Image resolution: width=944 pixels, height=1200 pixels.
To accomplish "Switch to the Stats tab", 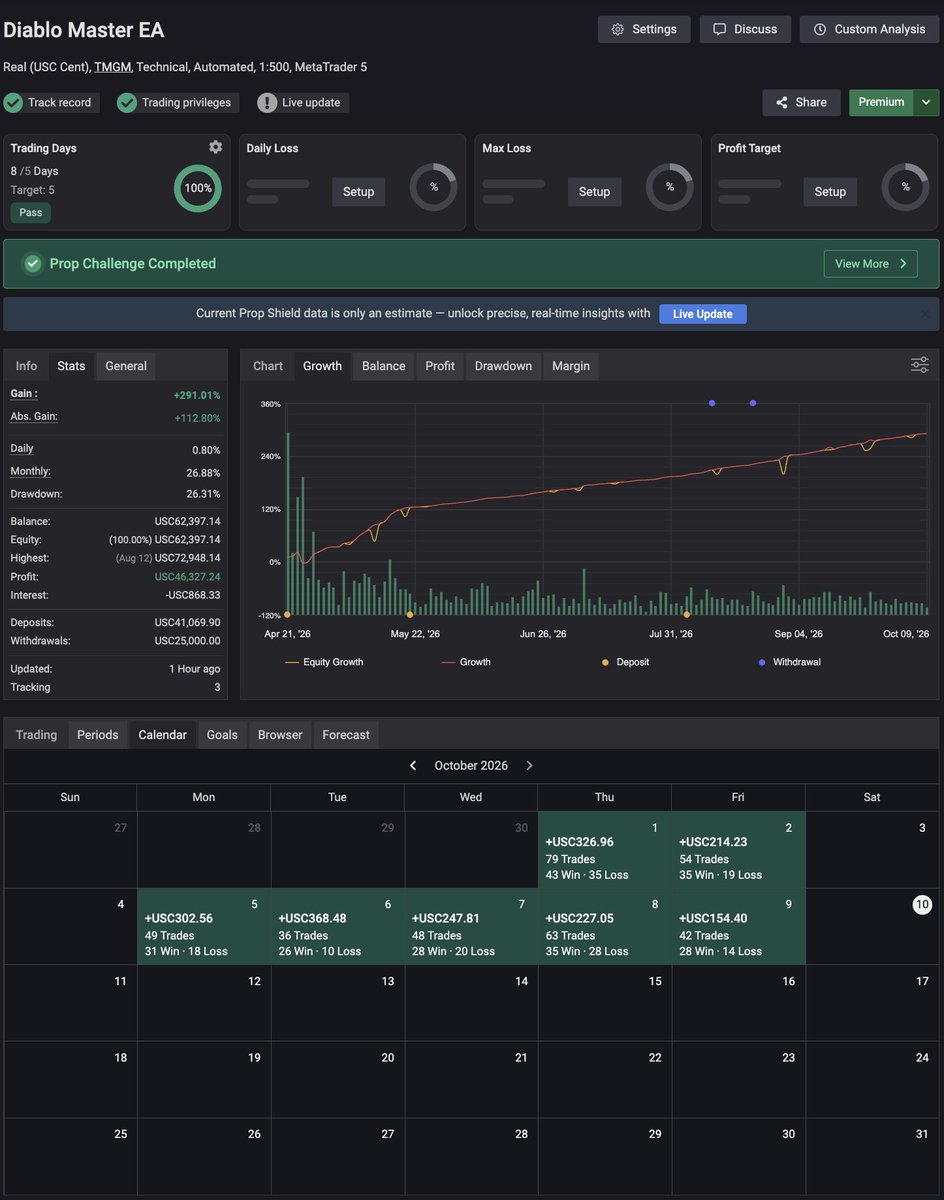I will click(71, 366).
